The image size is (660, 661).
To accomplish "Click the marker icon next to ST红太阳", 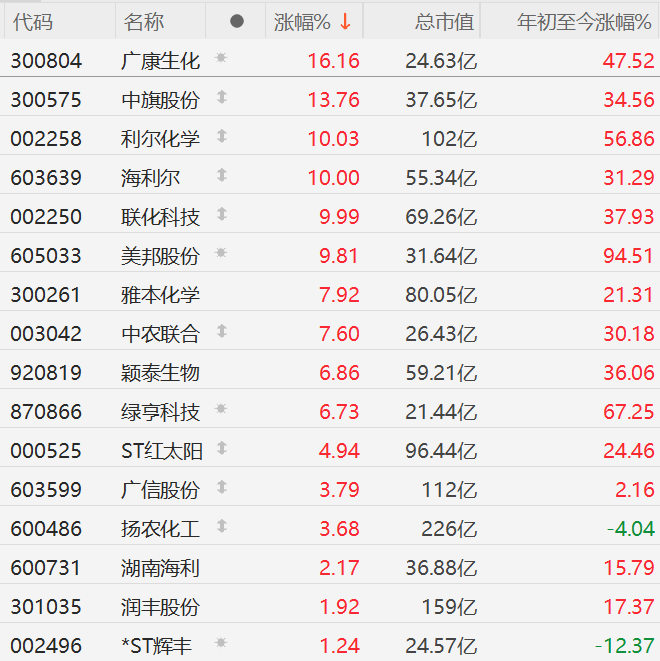I will point(222,448).
